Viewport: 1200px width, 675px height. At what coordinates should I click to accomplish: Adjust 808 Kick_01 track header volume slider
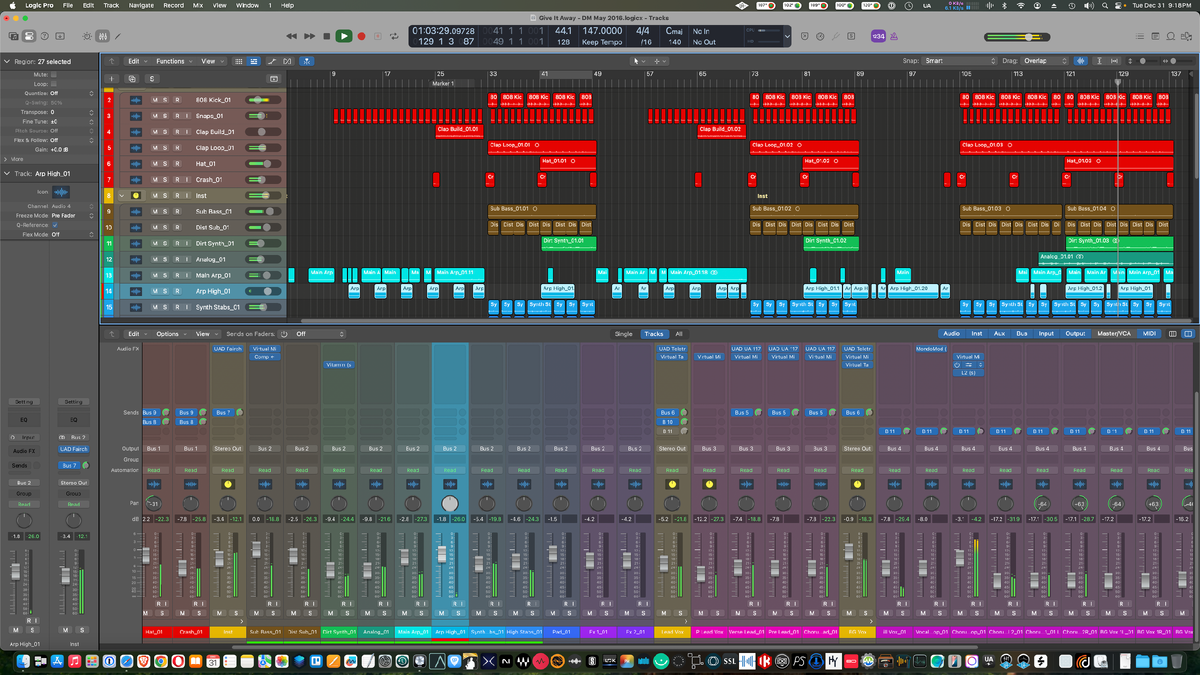tap(261, 100)
